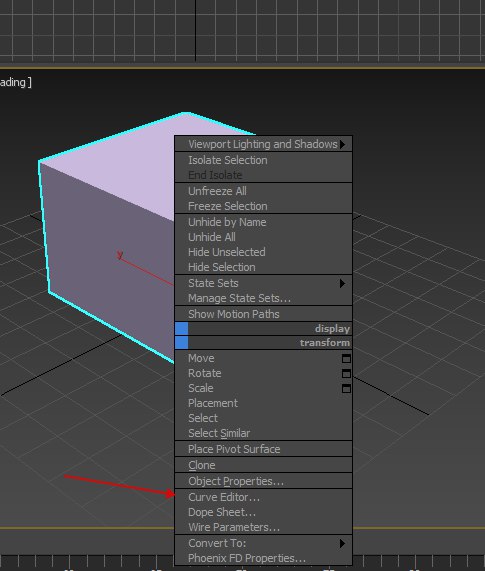Open Move transform settings box icon
The width and height of the screenshot is (485, 571).
tap(346, 359)
